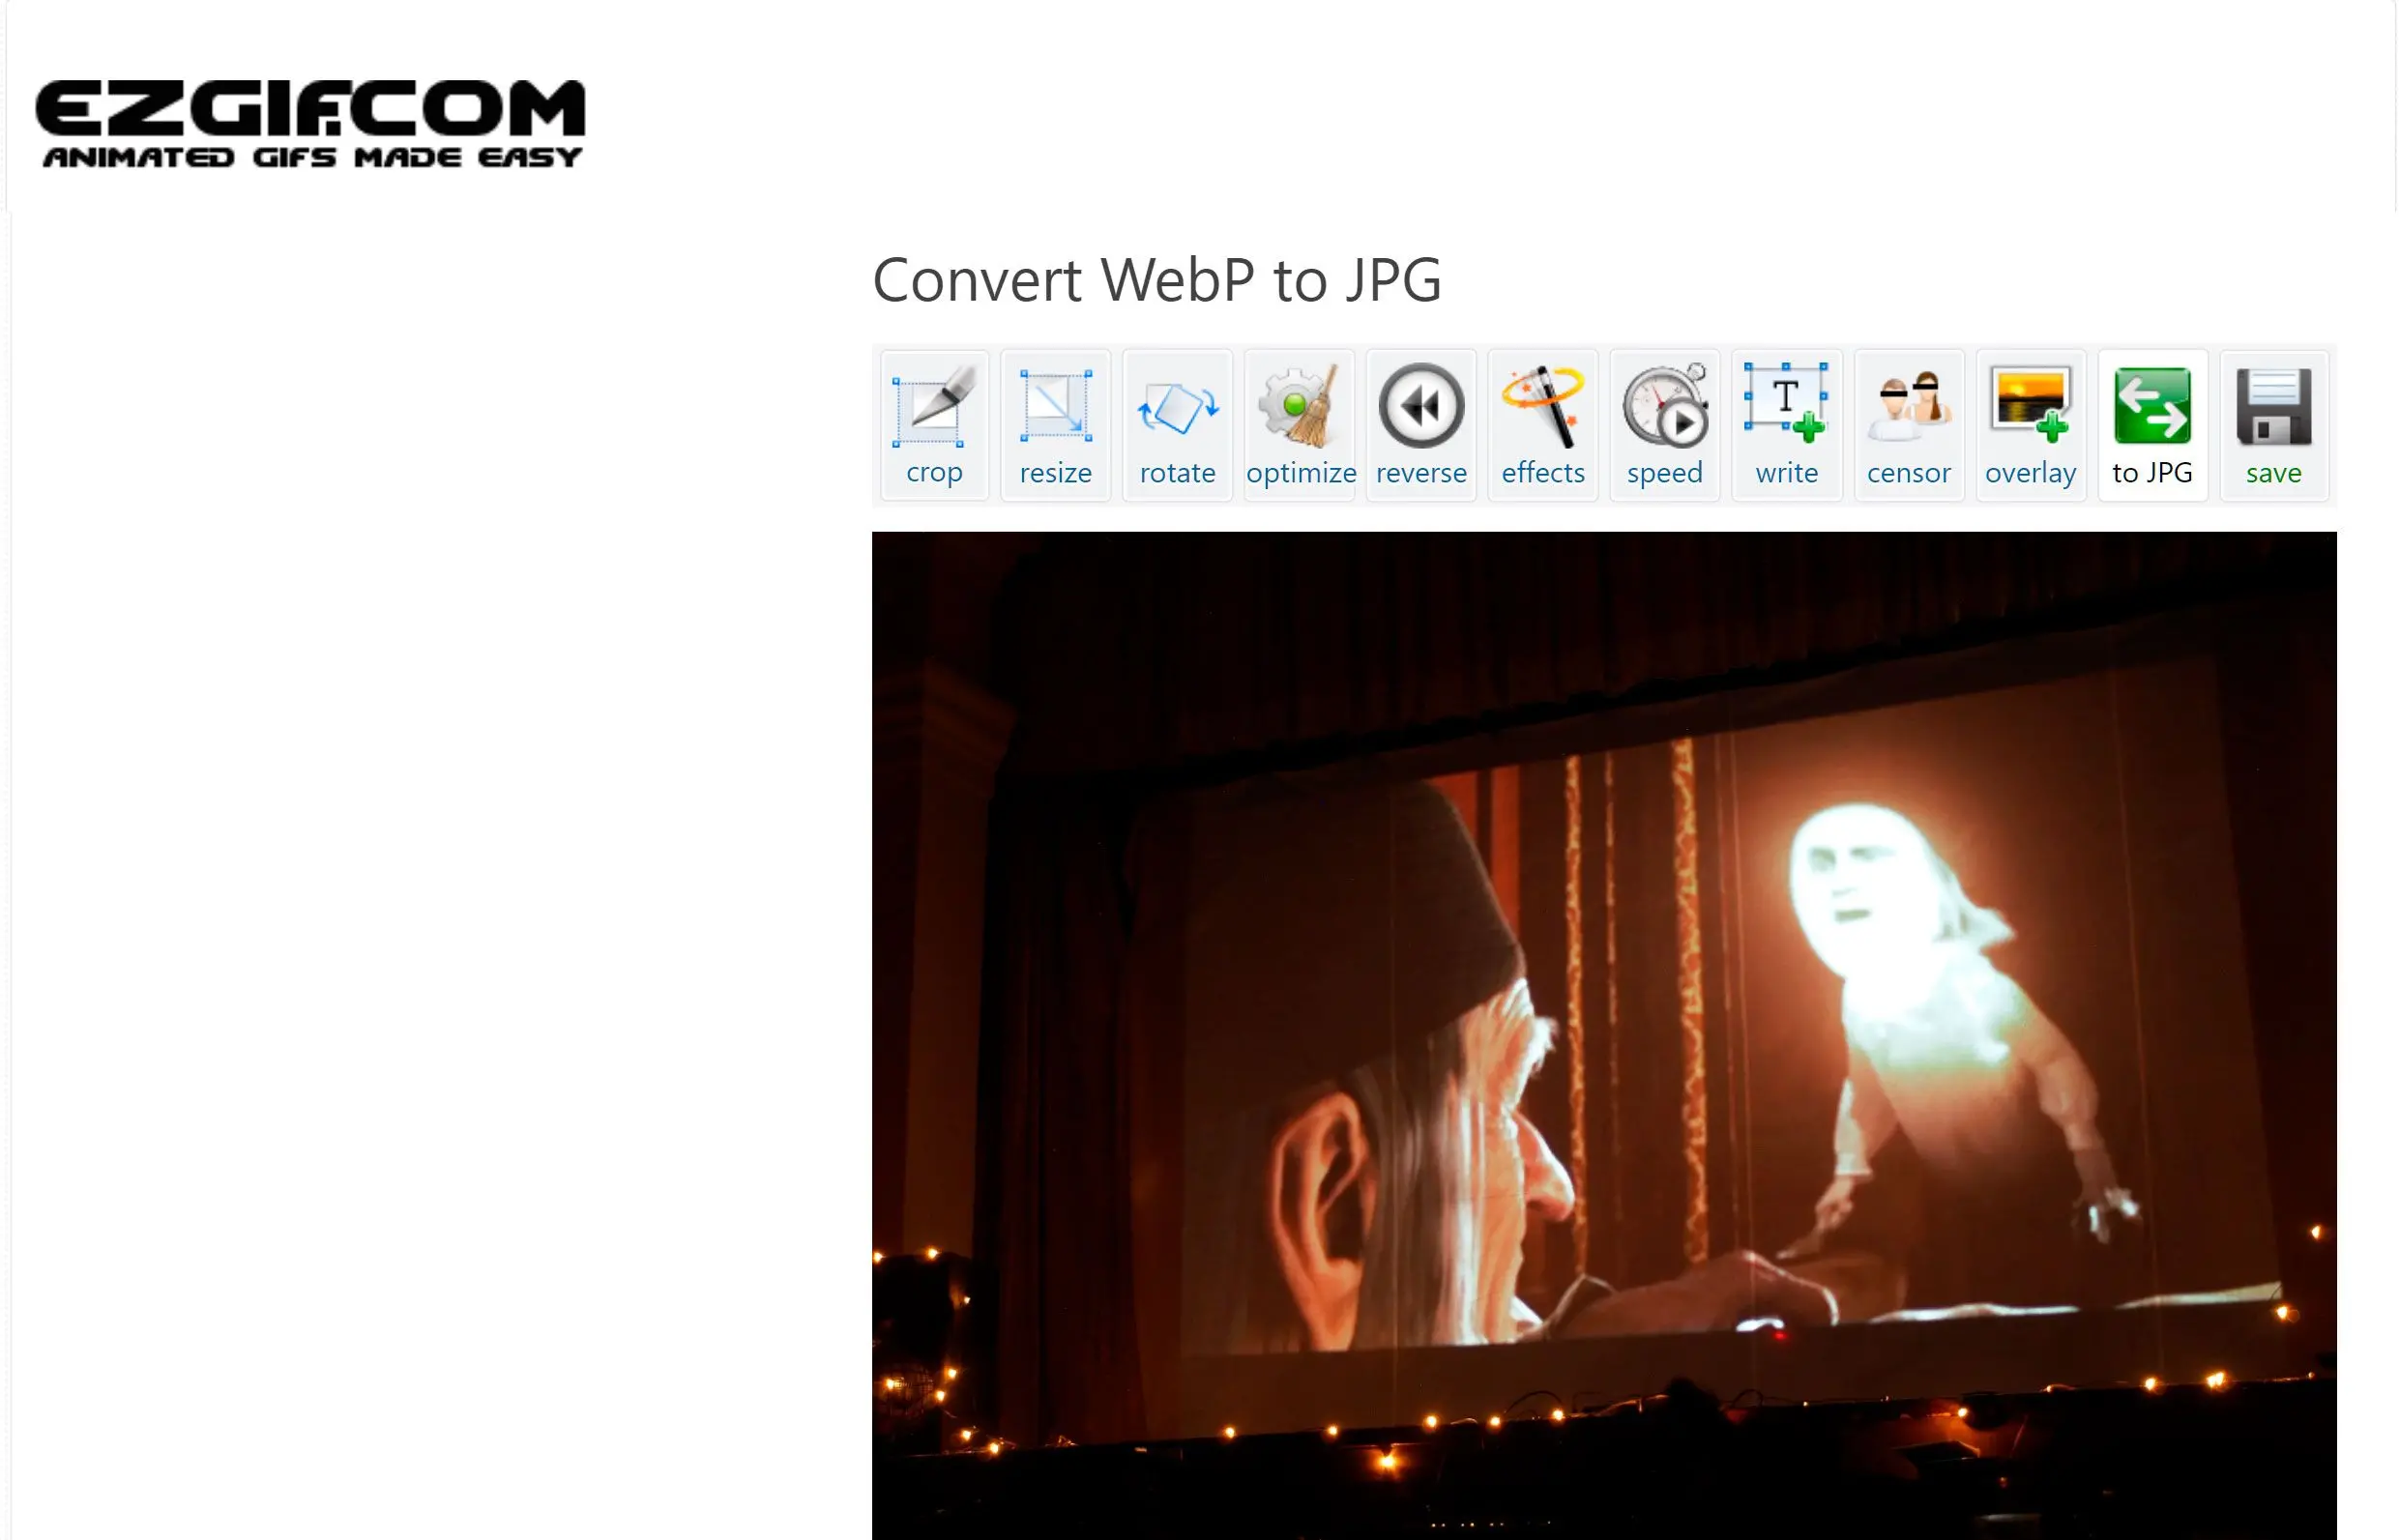
Task: Click the Convert WebP to JPG heading
Action: tap(1157, 277)
